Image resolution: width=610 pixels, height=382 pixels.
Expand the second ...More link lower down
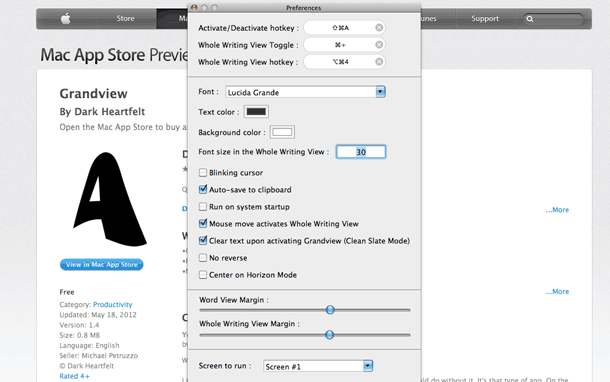[x=557, y=292]
